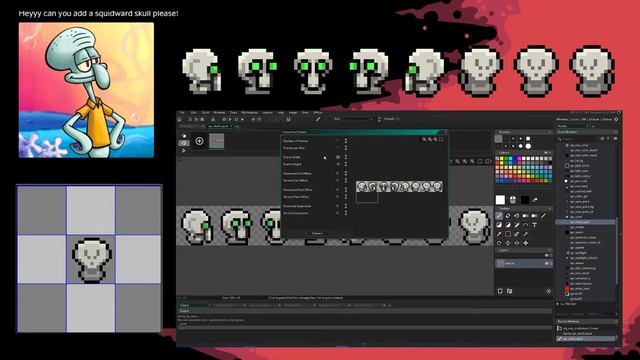Toggle the lock icon on the default layer

(551, 263)
